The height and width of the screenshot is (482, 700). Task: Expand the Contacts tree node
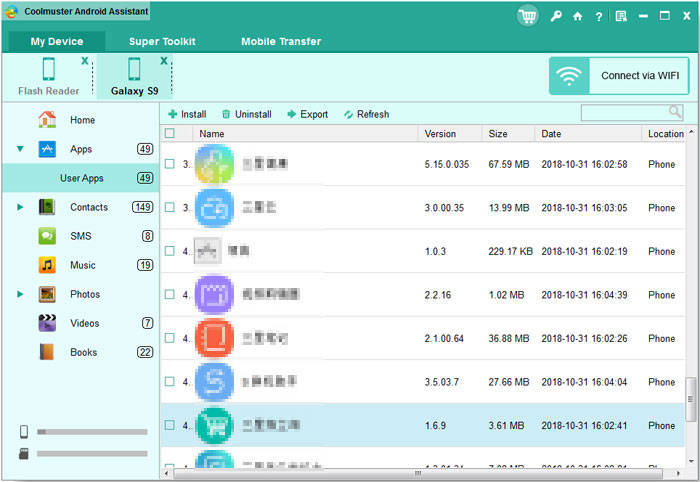20,207
